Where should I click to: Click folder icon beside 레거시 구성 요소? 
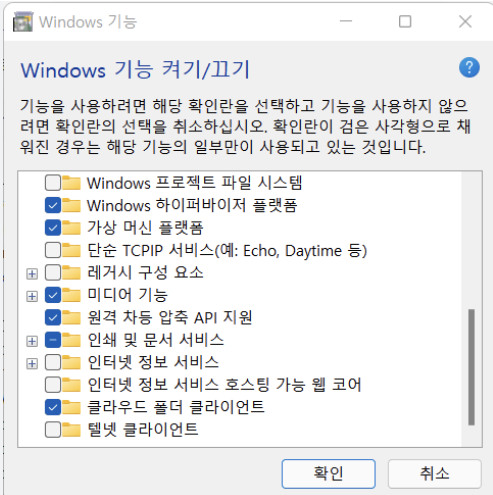pos(71,272)
